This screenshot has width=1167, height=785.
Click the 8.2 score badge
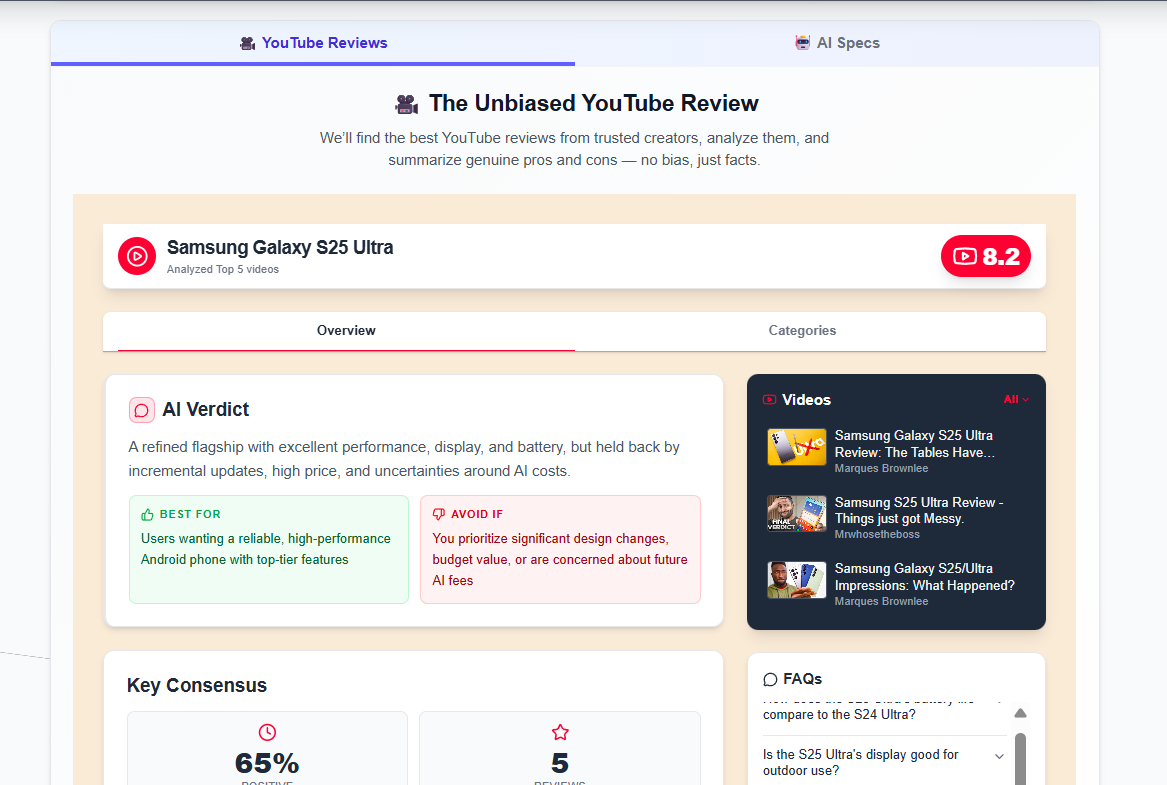[x=985, y=256]
